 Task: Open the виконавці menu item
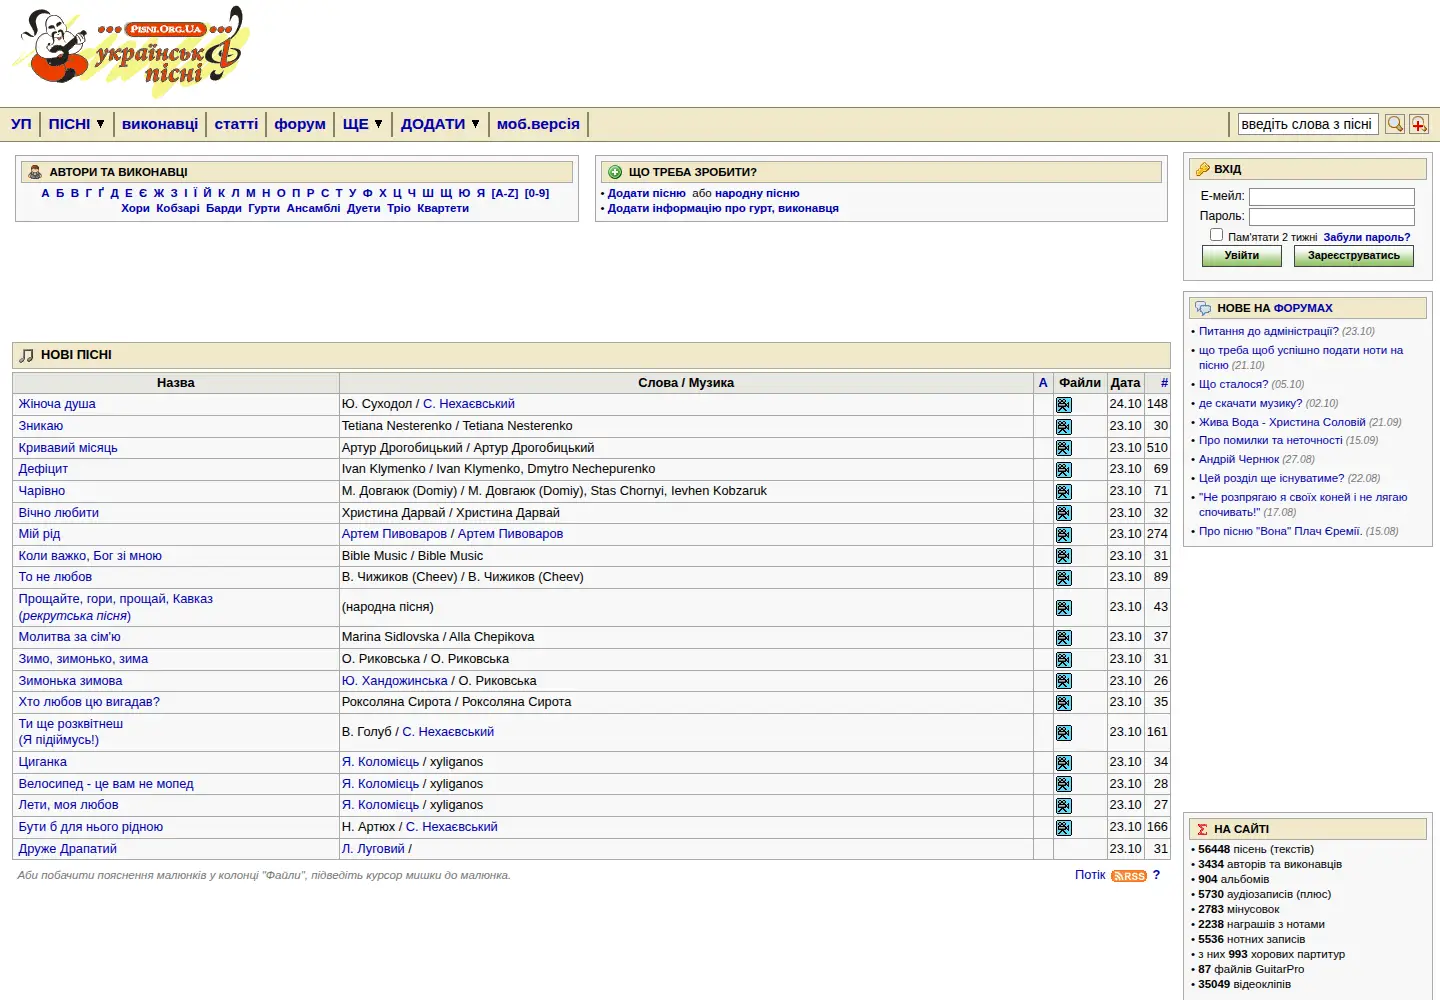point(160,124)
